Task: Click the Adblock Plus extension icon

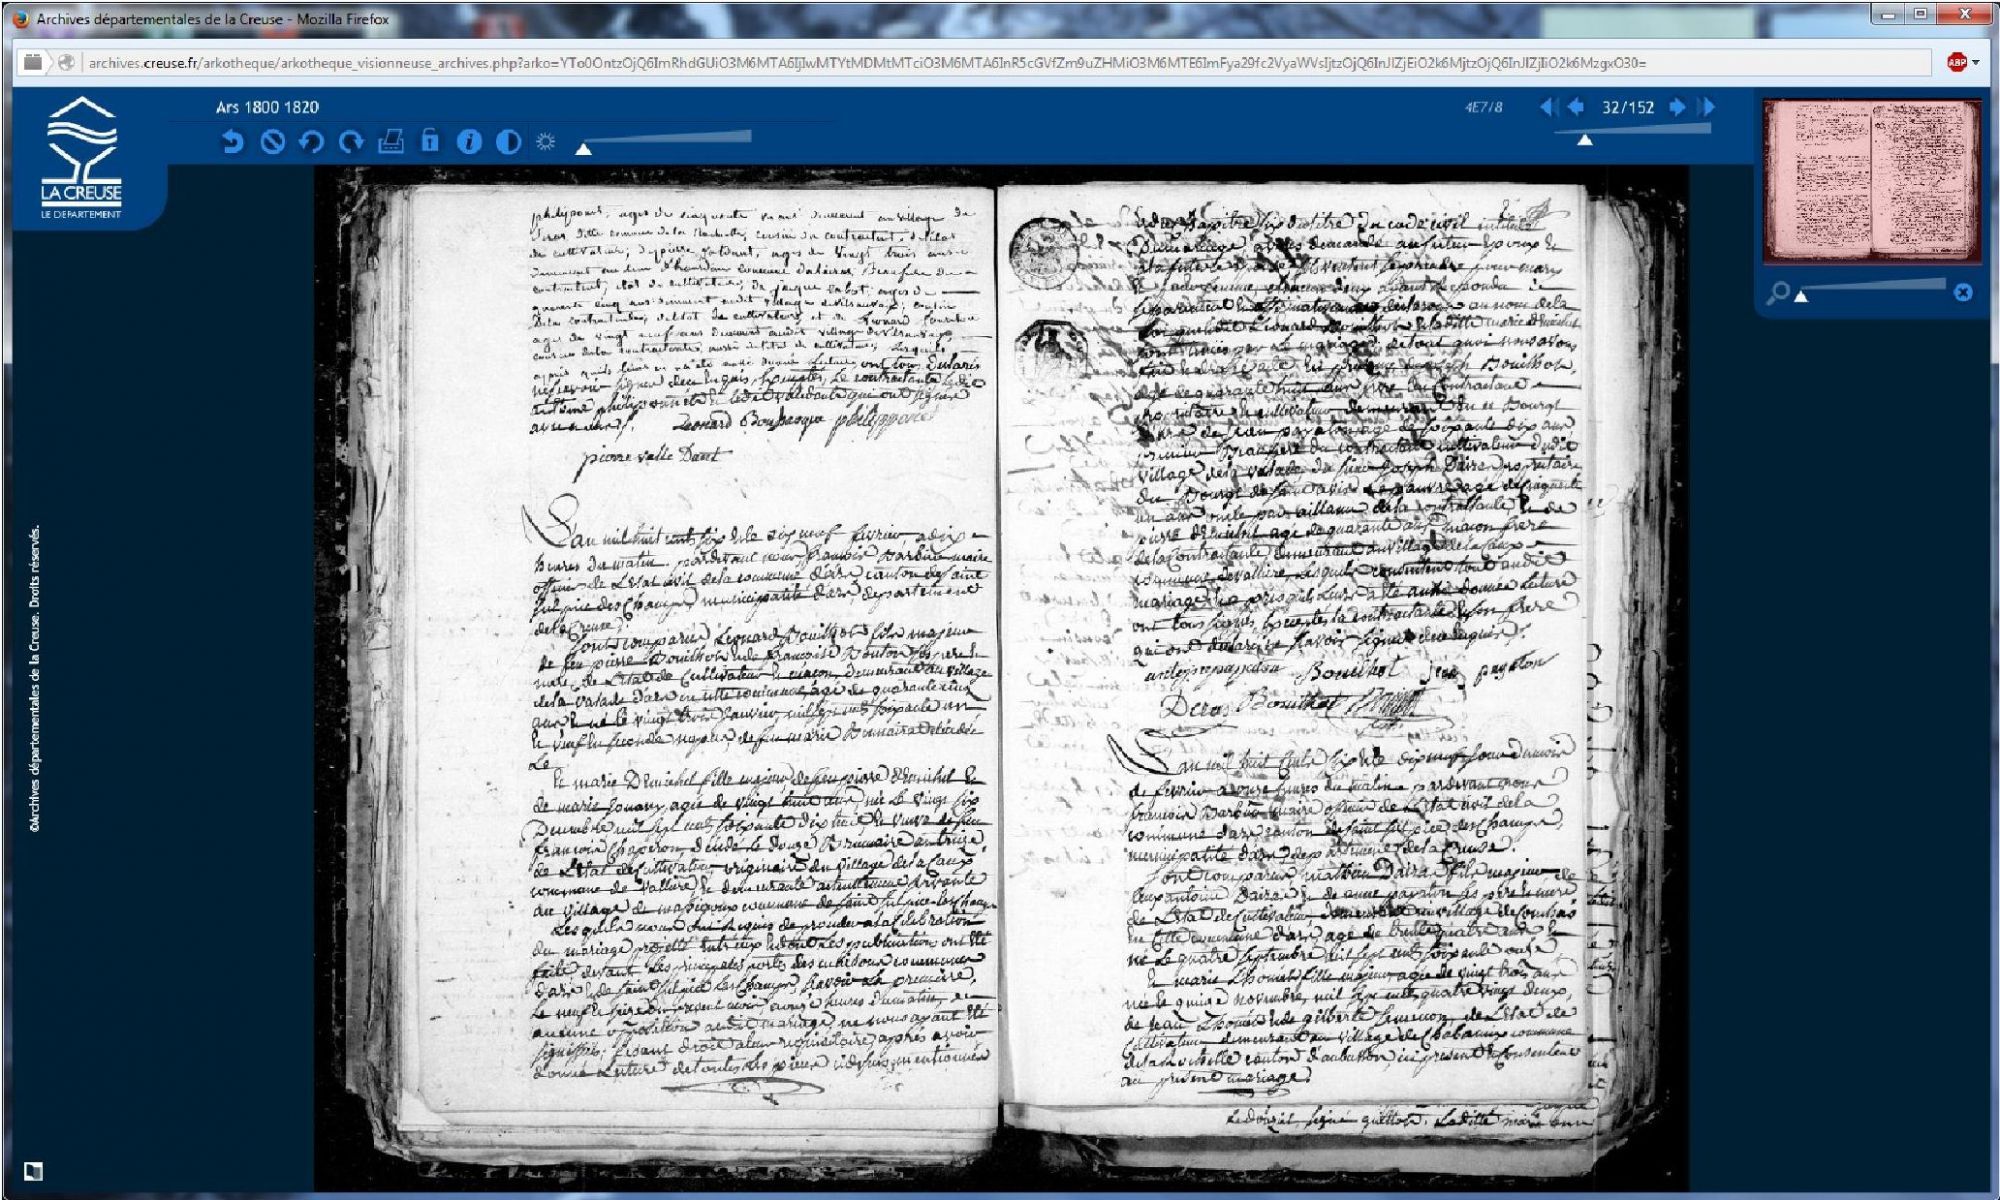Action: (x=1957, y=62)
